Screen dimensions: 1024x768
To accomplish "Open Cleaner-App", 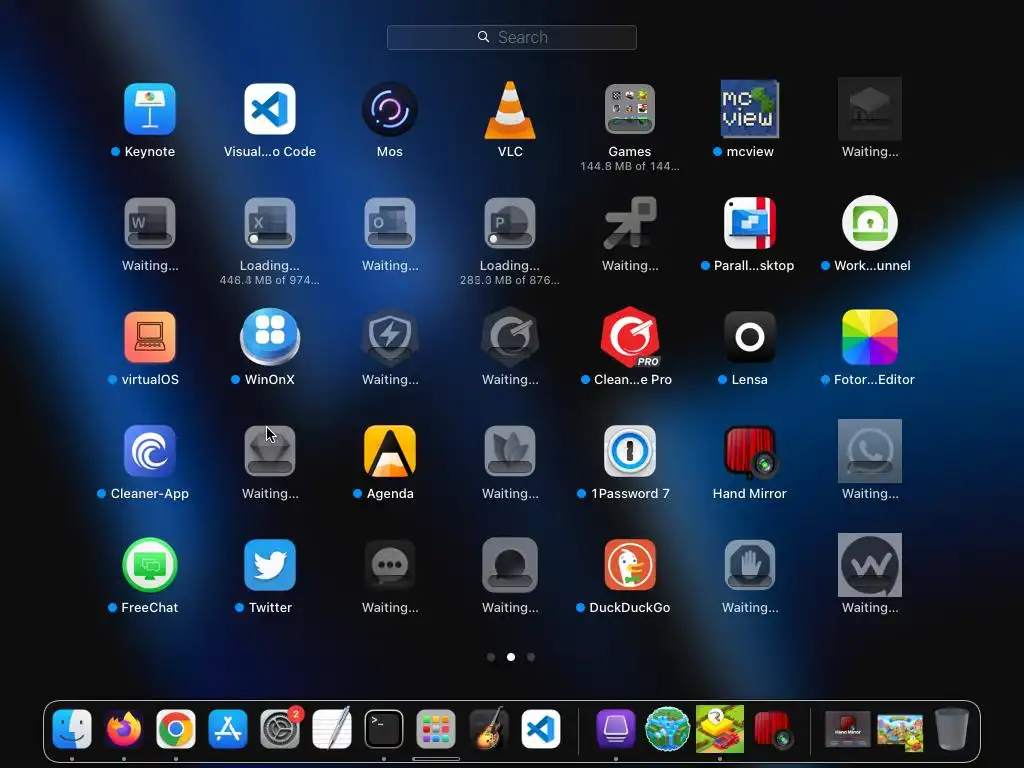I will [x=150, y=451].
